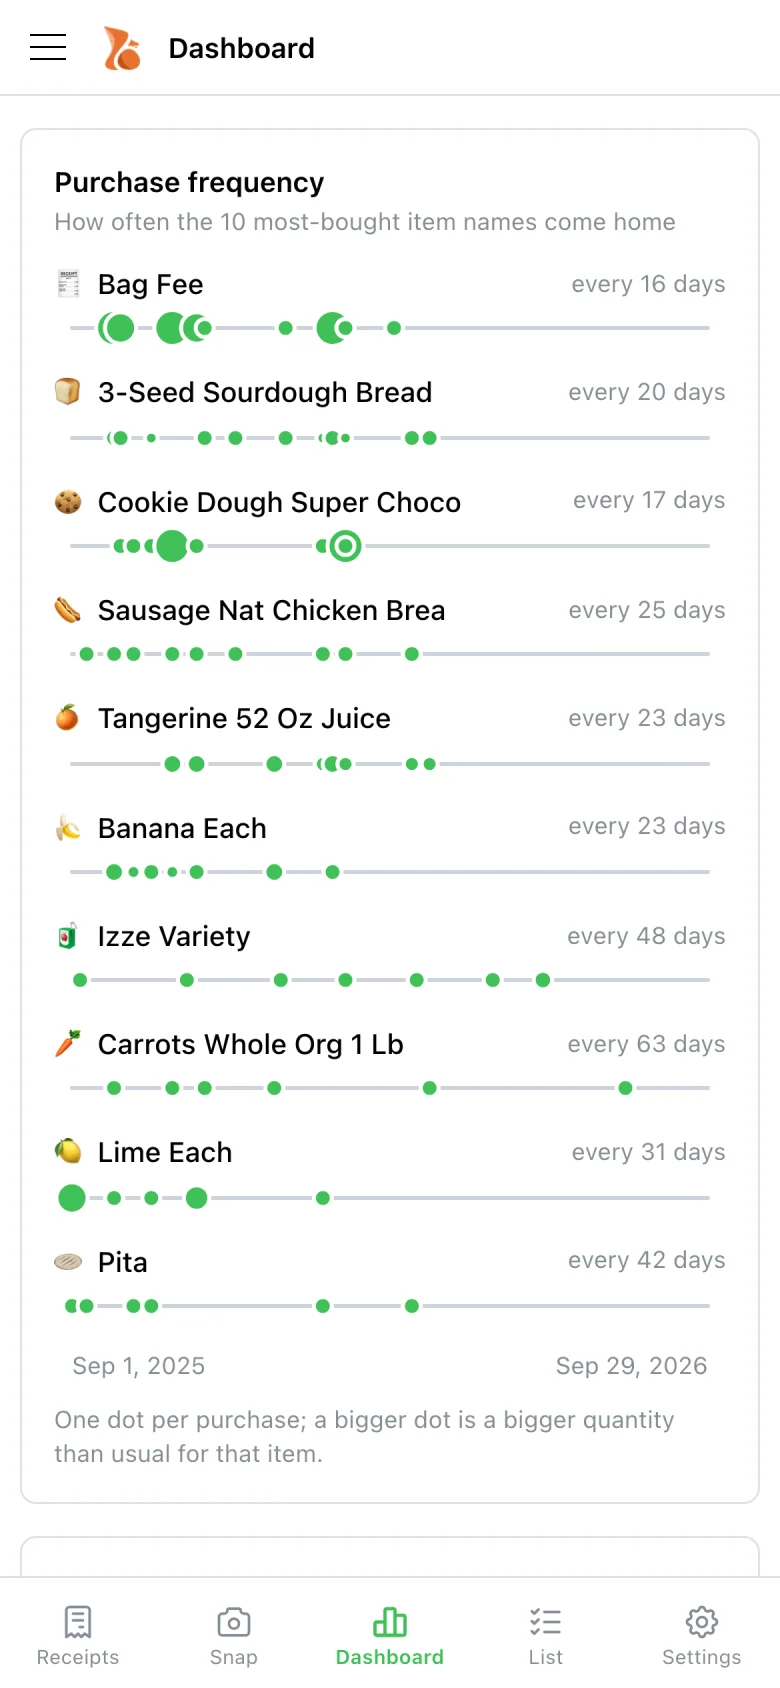Click the ringed dot on Cookie Dough timeline
Image resolution: width=780 pixels, height=1688 pixels.
click(x=346, y=546)
